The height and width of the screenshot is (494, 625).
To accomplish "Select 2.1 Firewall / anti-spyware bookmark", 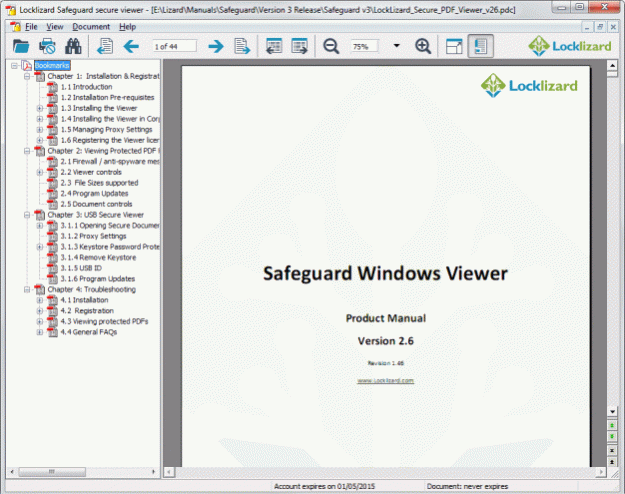I will pyautogui.click(x=110, y=161).
